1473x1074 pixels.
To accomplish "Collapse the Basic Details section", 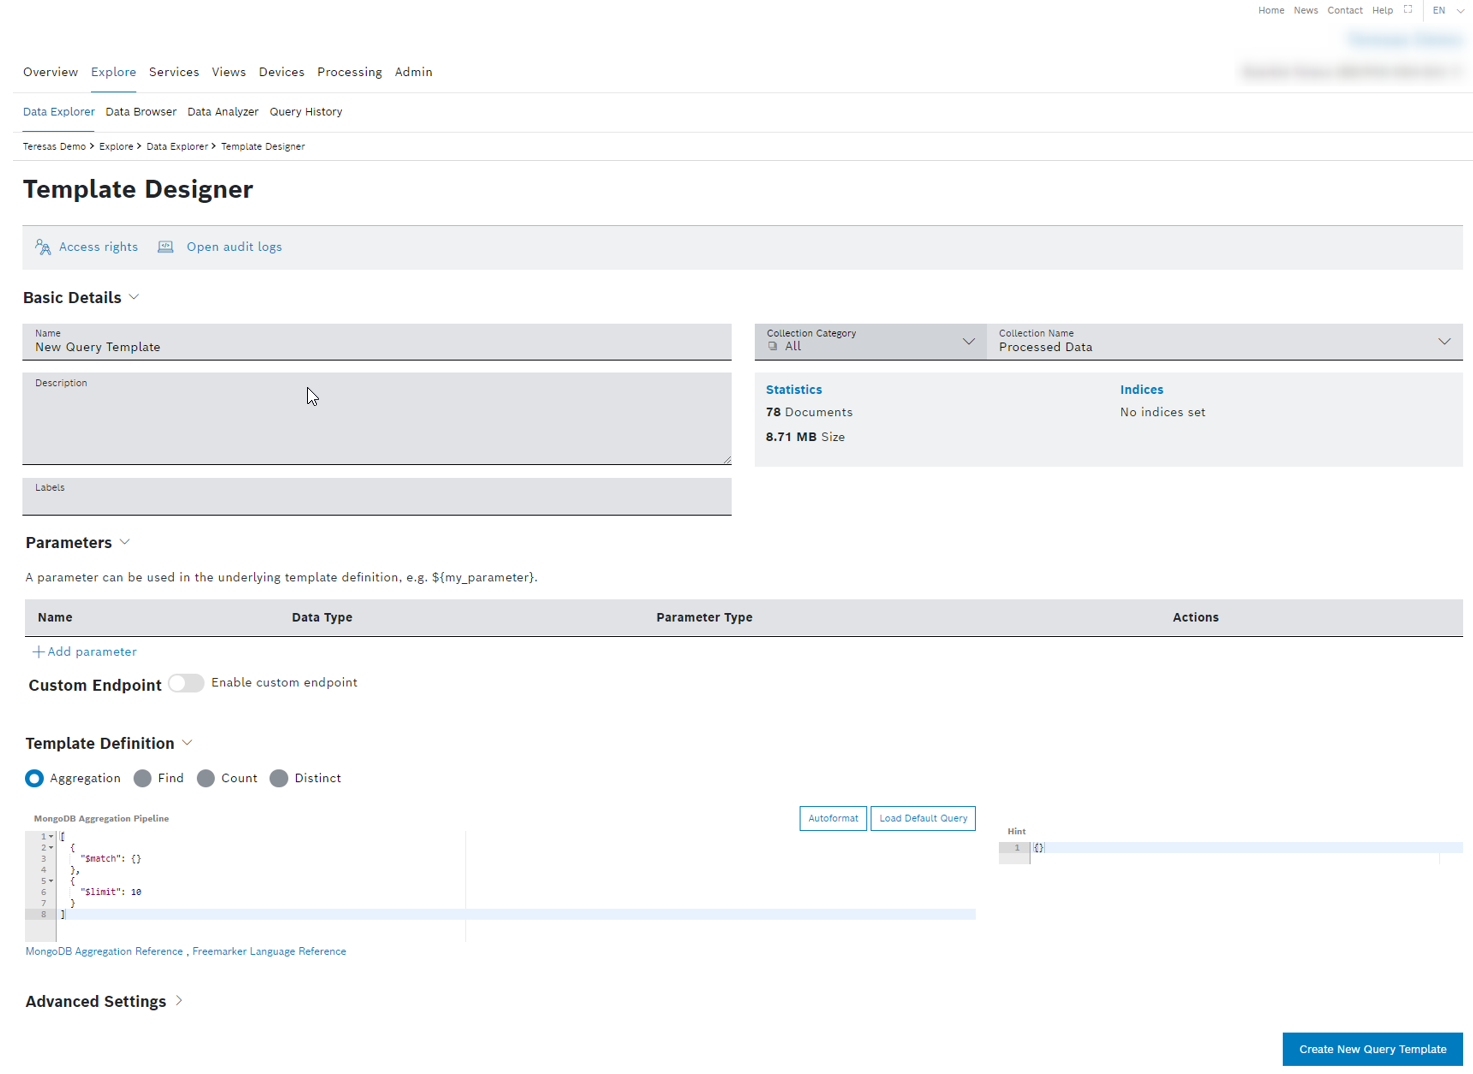I will (134, 297).
